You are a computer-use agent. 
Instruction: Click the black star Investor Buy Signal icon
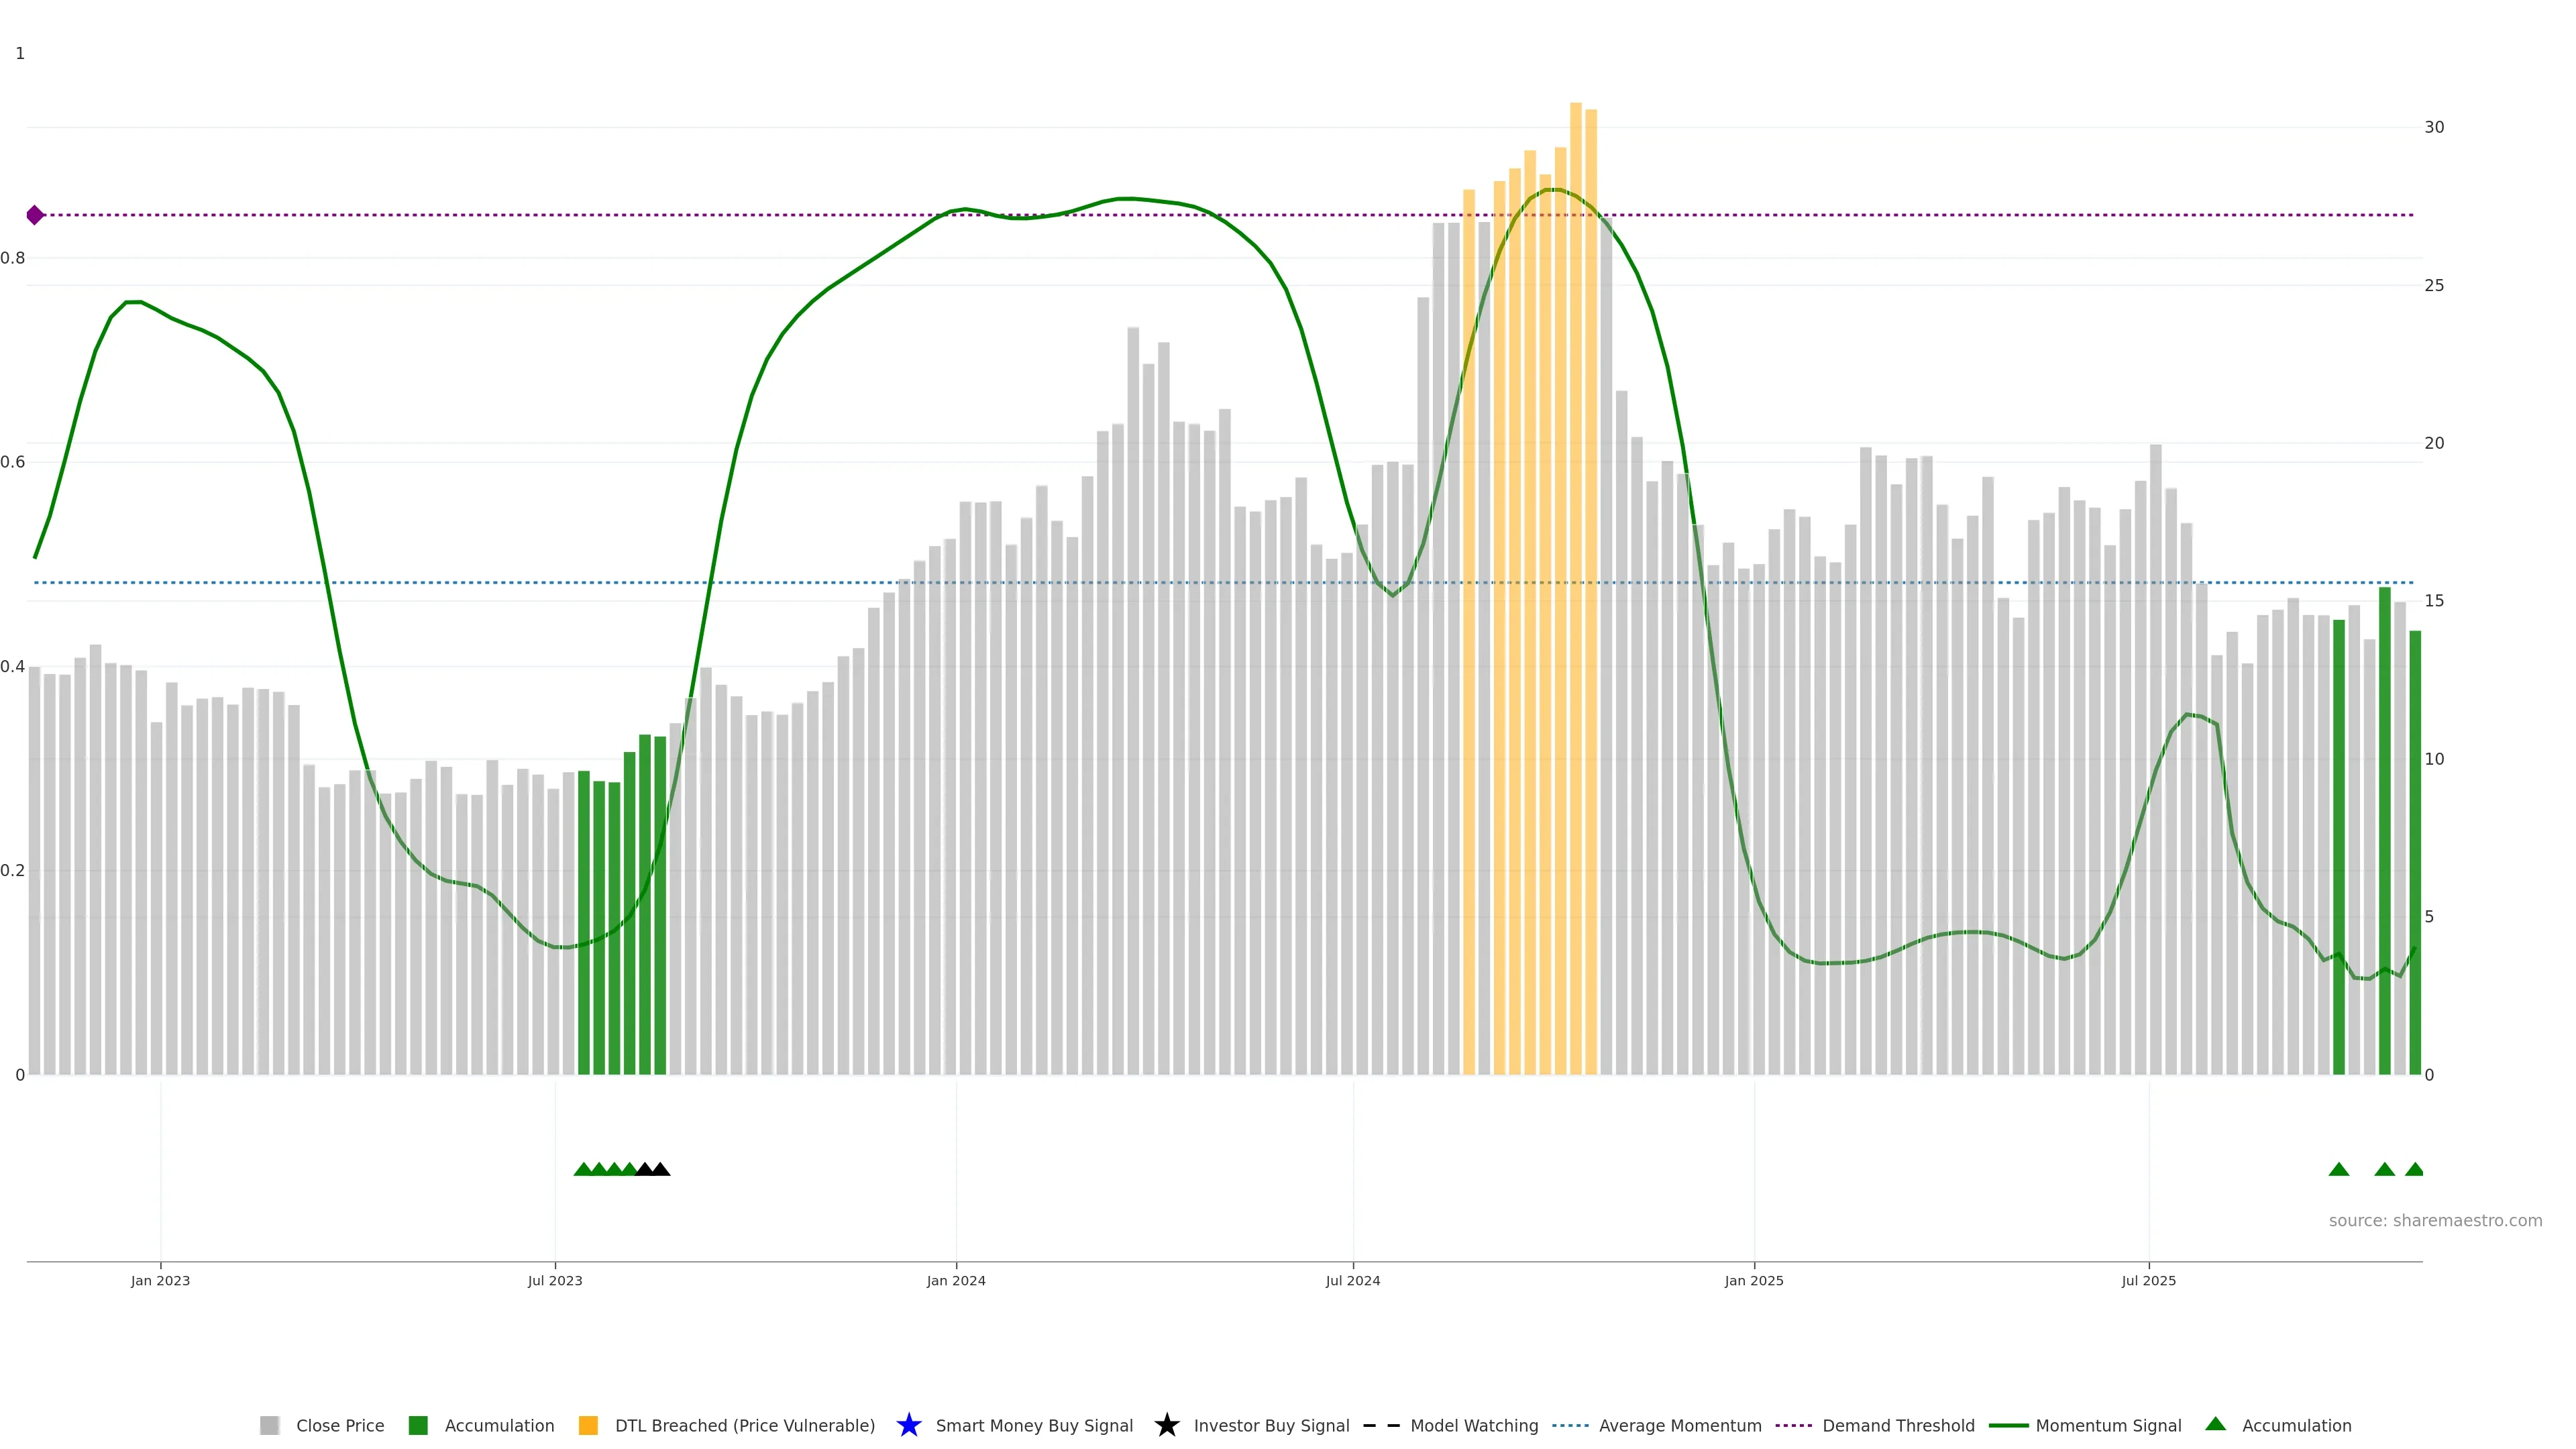click(x=1166, y=1425)
